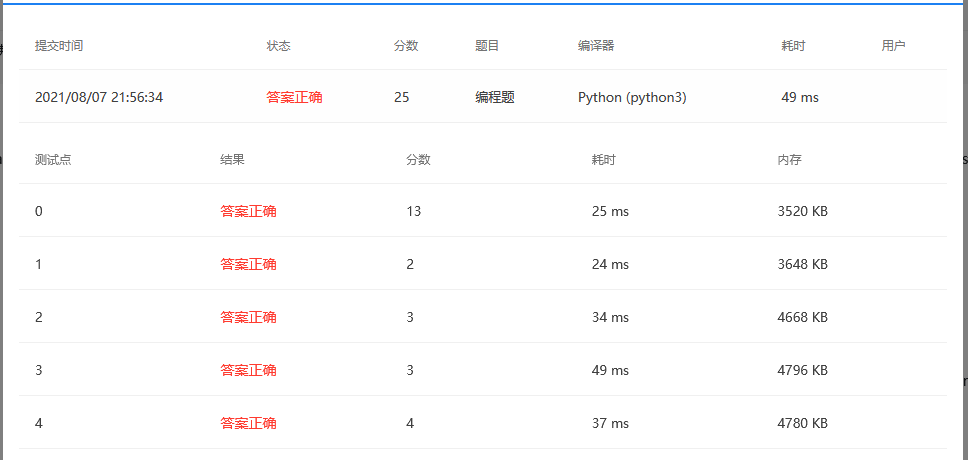Click the submission status 答案正确 next to the date
The width and height of the screenshot is (968, 460).
(294, 97)
